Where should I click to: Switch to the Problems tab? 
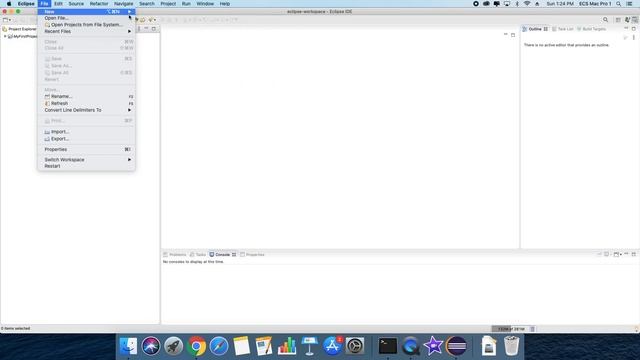pyautogui.click(x=175, y=255)
